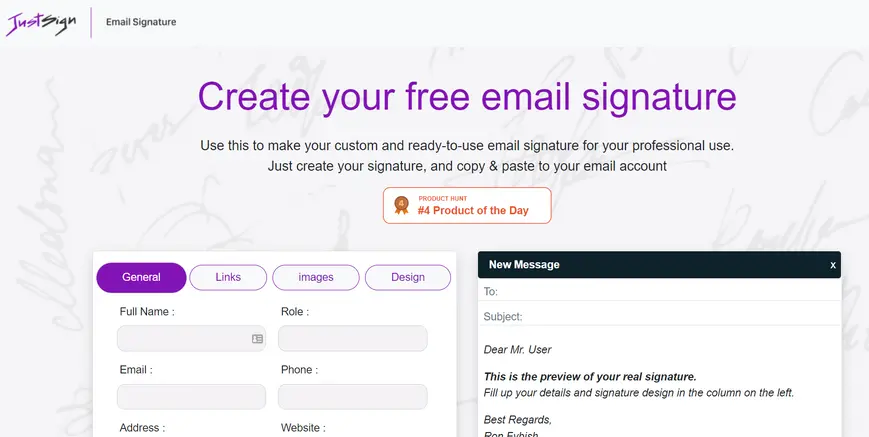Viewport: 869px width, 437px height.
Task: Click the New Message title bar
Action: point(650,265)
